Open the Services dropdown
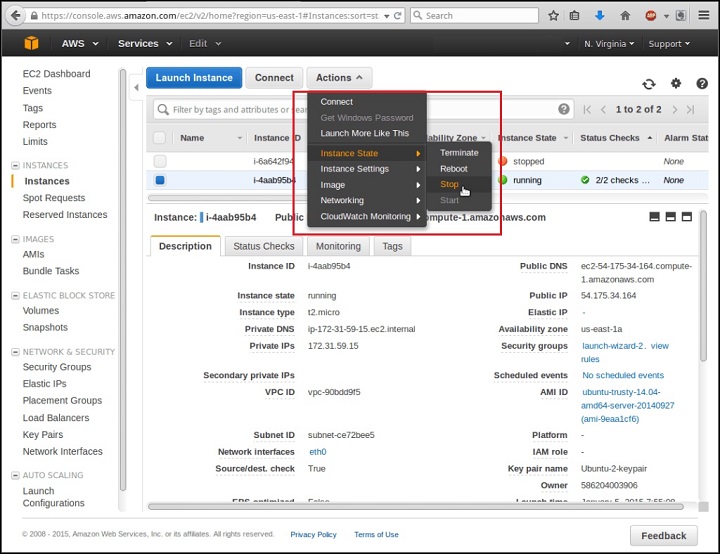 tap(145, 44)
